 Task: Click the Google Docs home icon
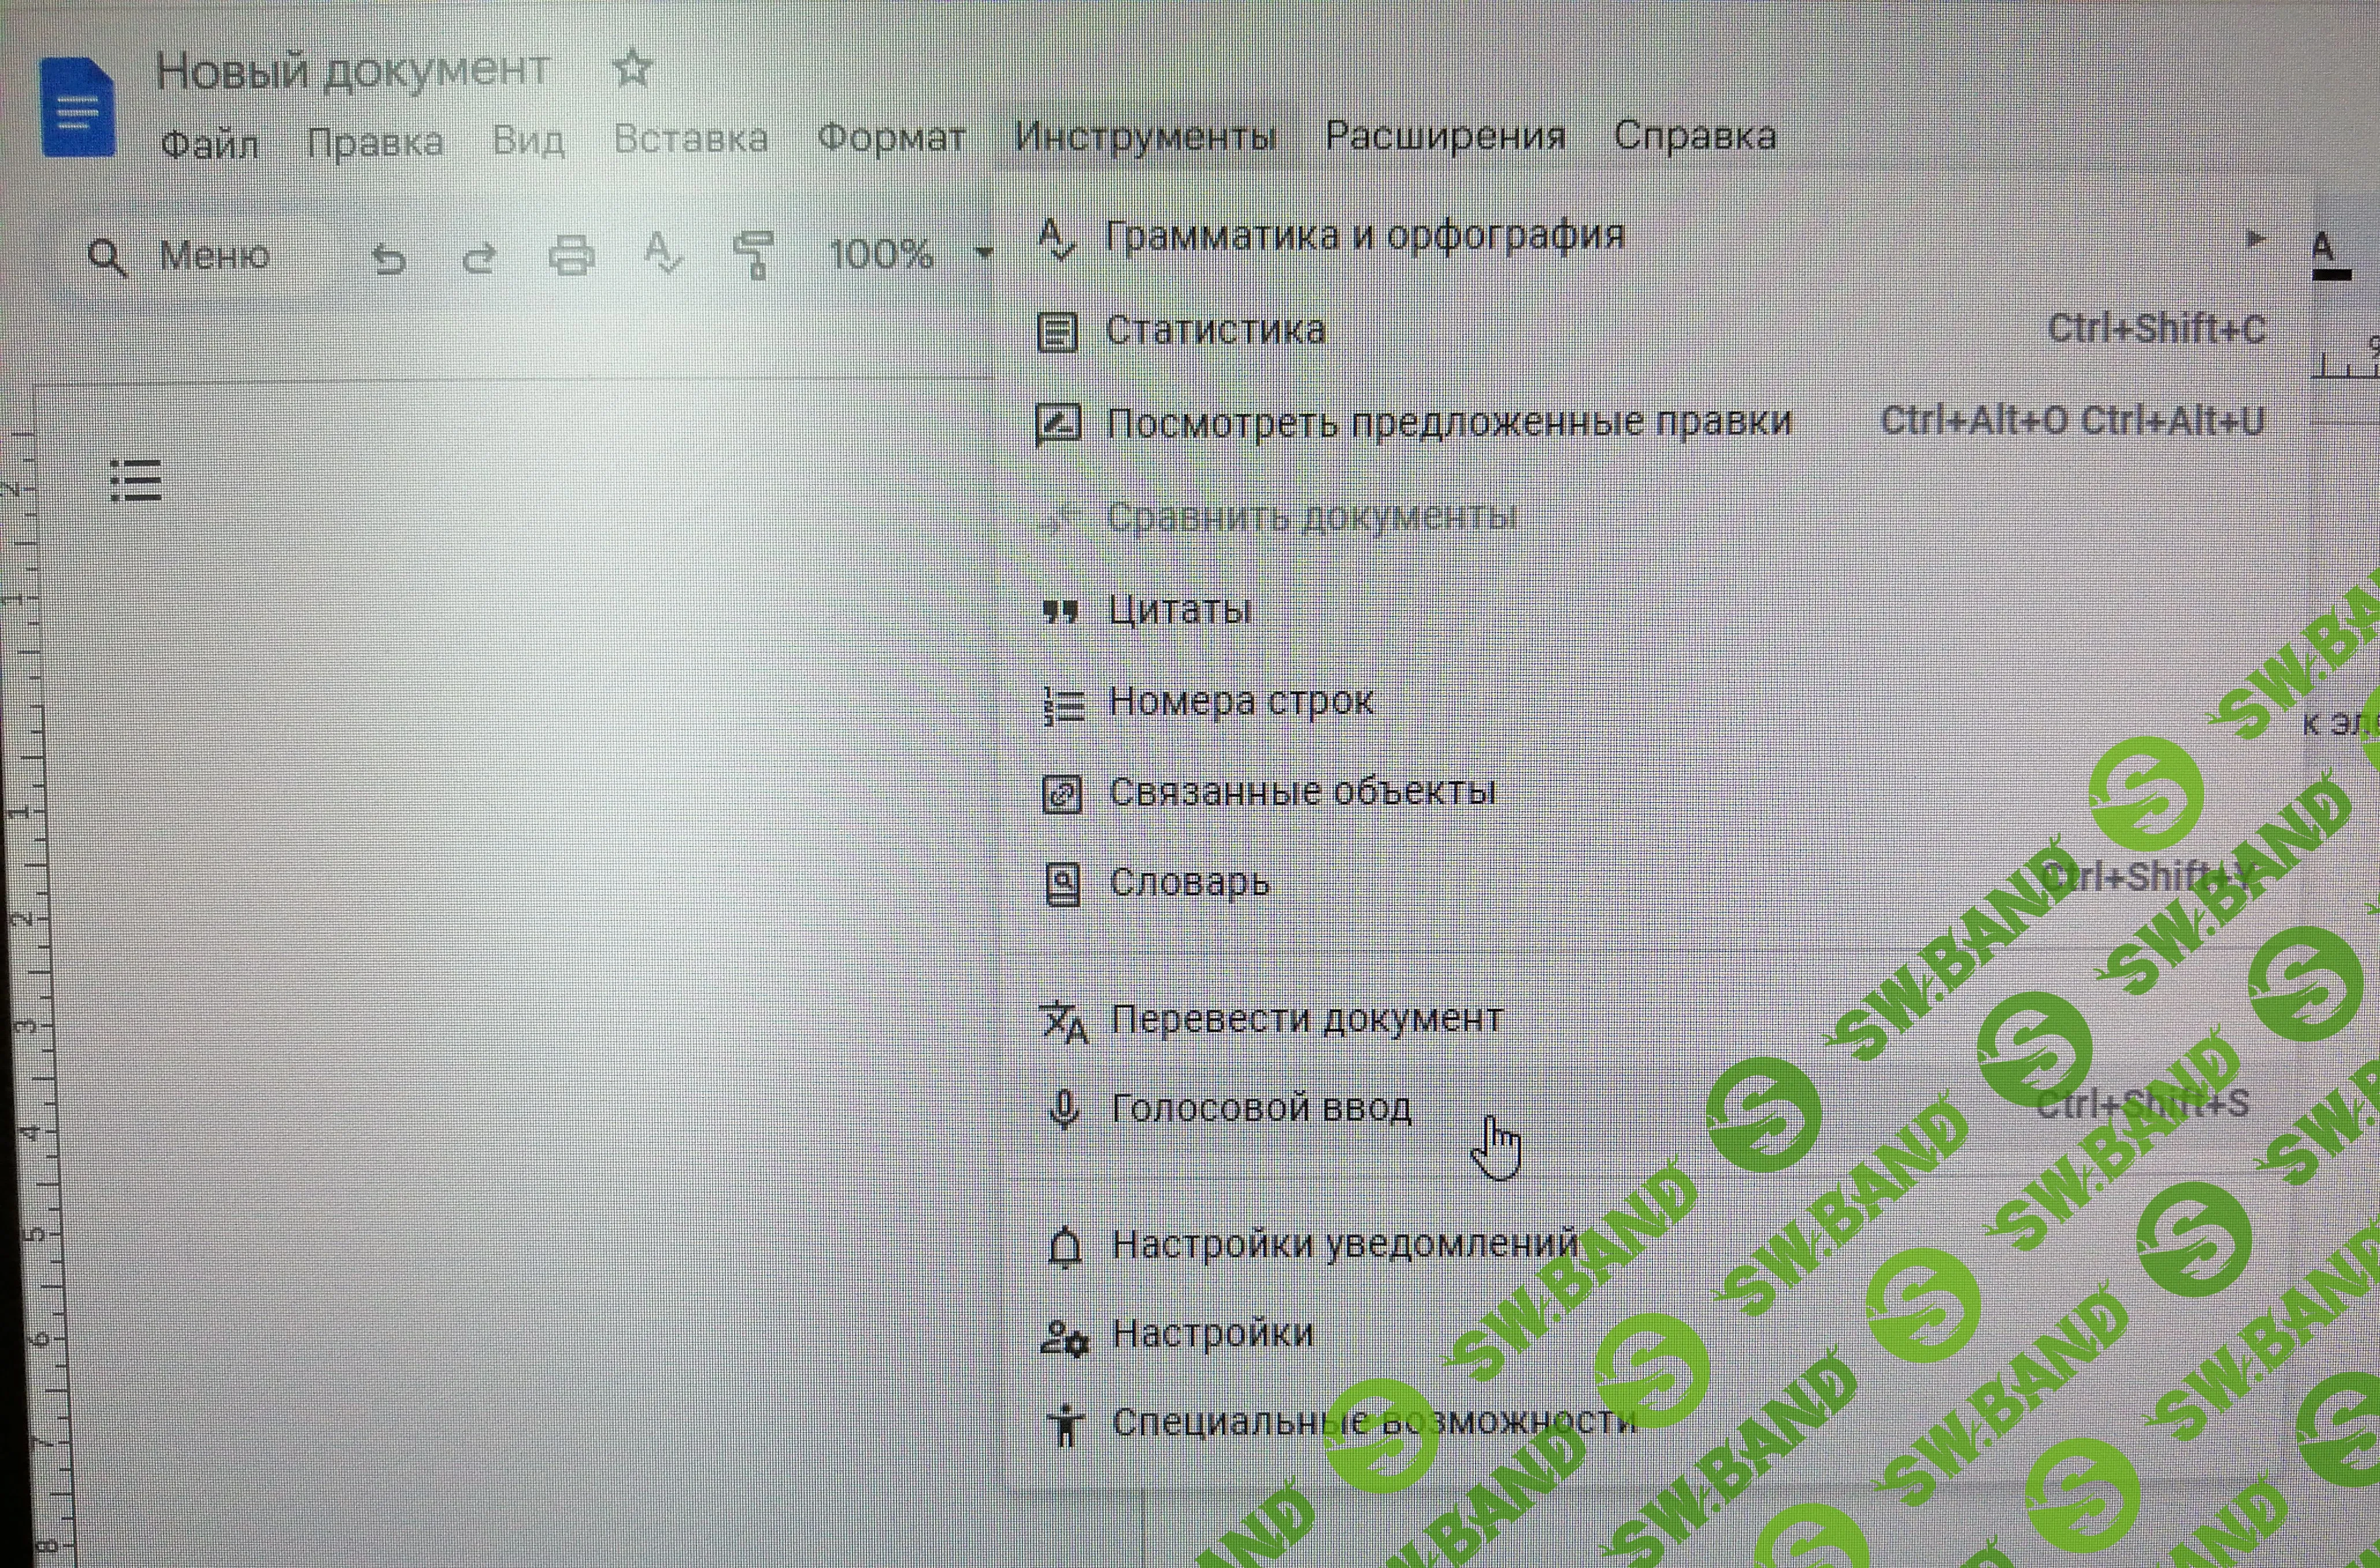click(77, 108)
